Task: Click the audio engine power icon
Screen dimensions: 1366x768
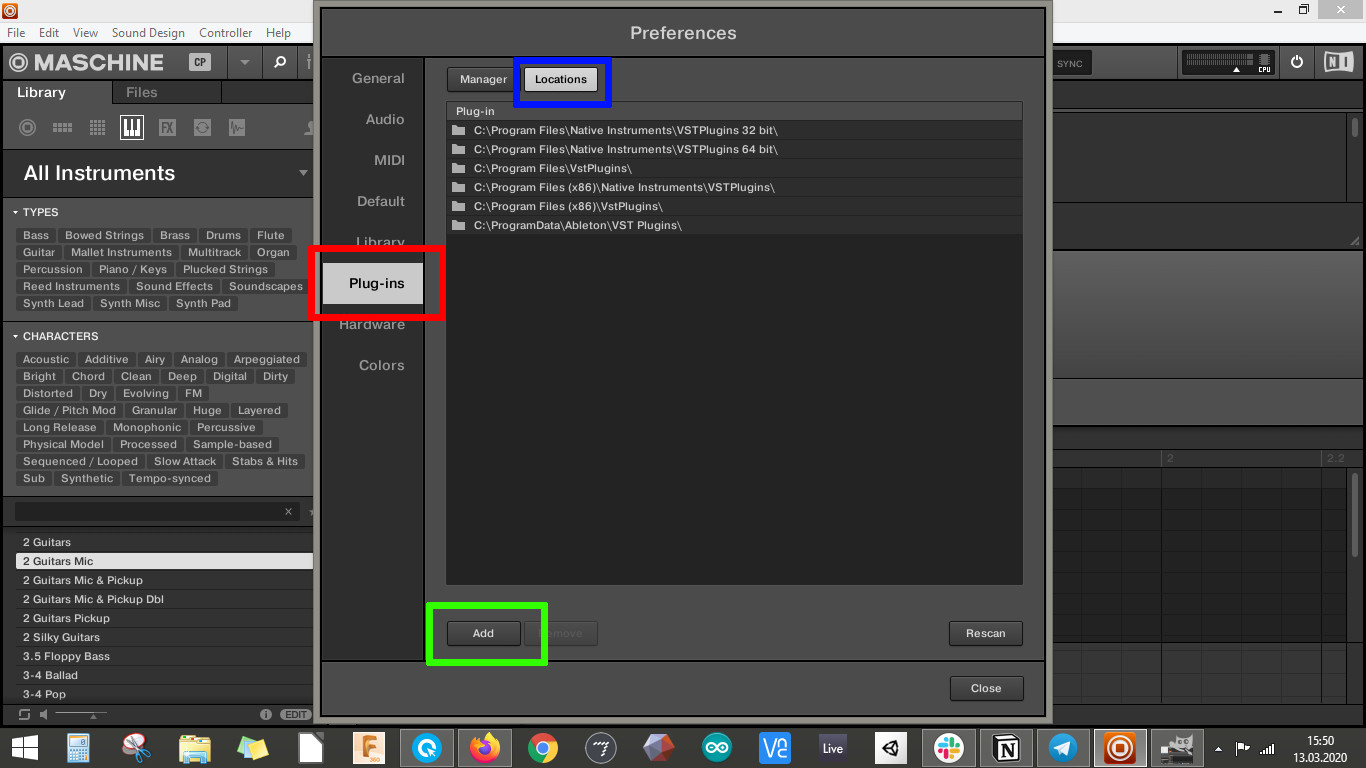Action: 1297,62
